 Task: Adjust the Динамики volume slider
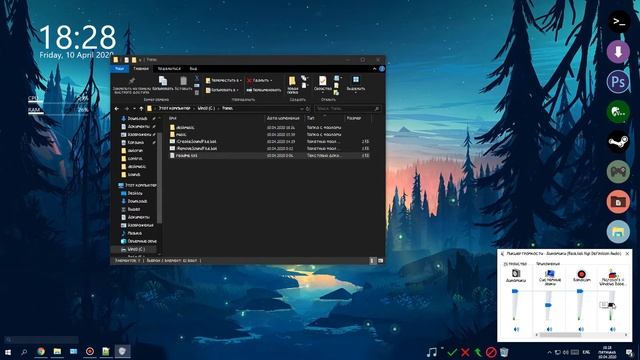tap(515, 291)
